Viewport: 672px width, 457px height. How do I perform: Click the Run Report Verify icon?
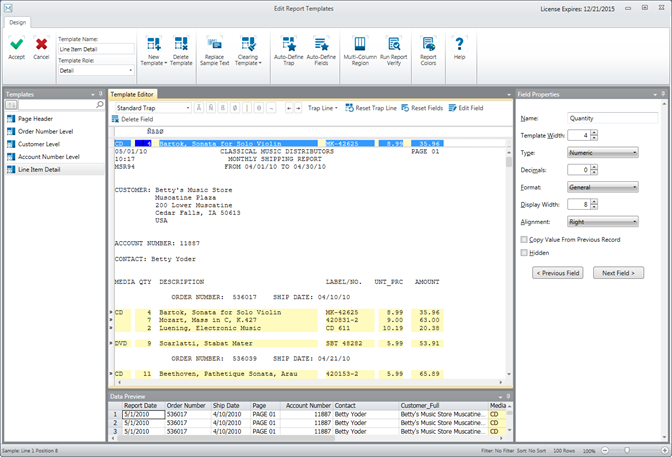(395, 45)
